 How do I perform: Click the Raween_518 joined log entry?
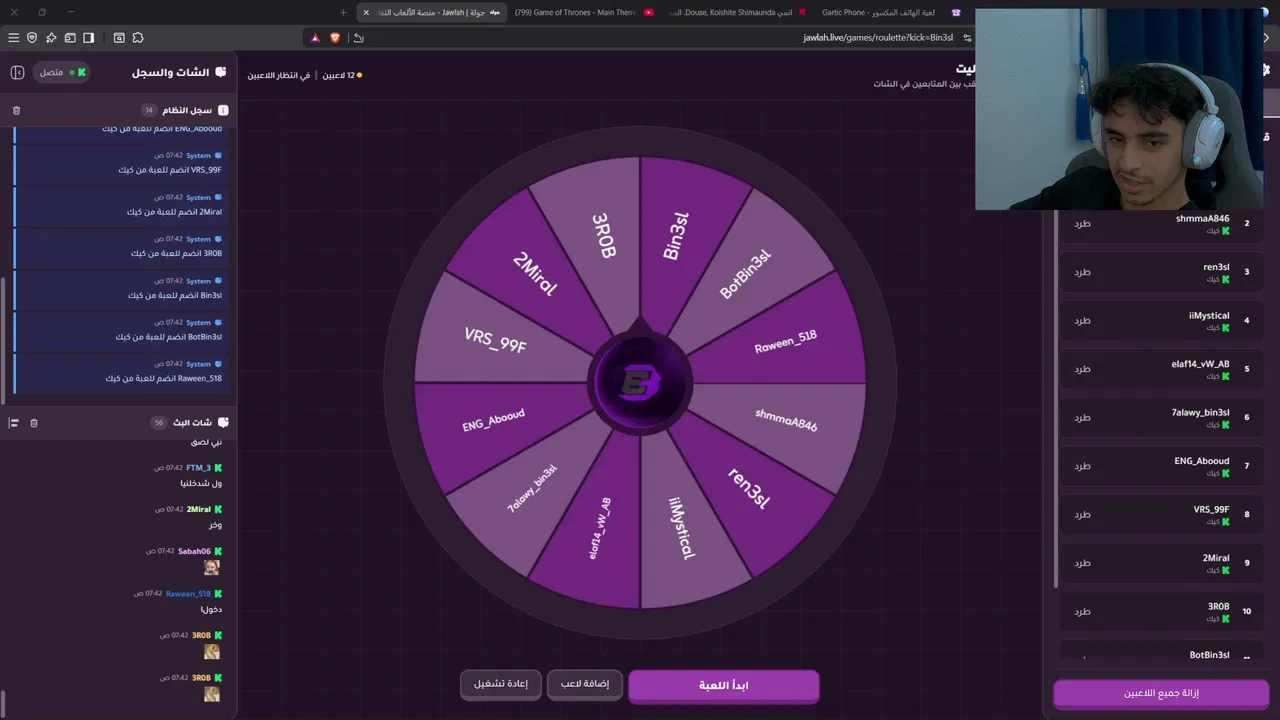[122, 372]
